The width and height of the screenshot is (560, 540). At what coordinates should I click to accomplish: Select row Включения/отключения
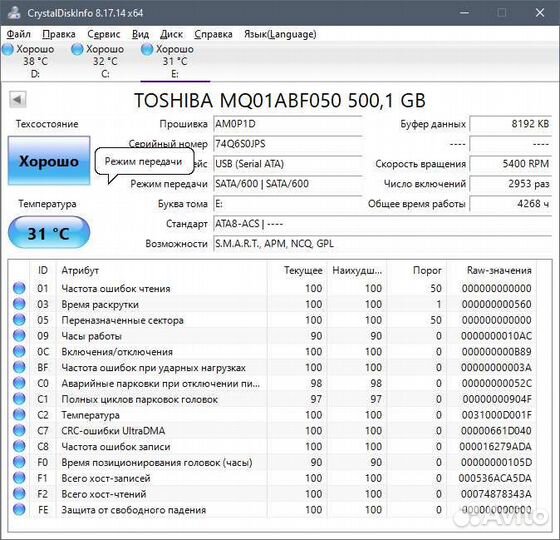click(273, 351)
